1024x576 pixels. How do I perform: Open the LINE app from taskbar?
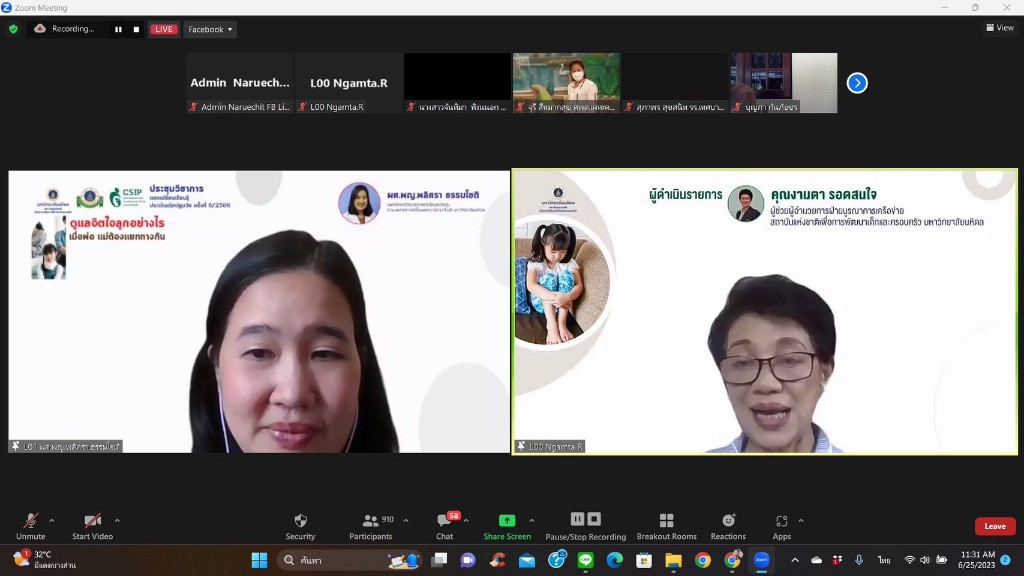[585, 560]
